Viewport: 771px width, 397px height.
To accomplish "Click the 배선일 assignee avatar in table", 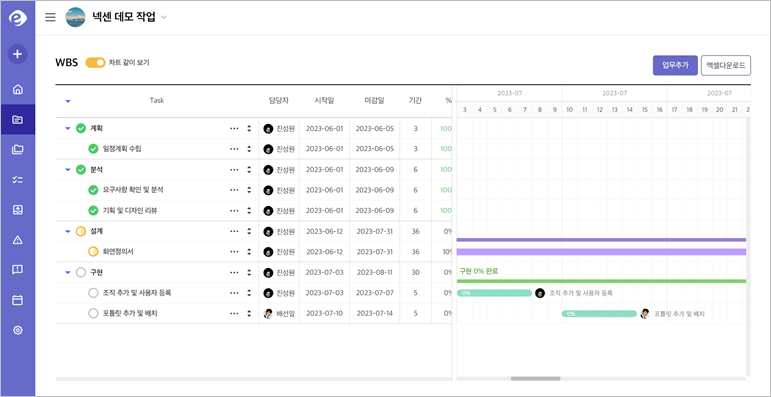I will pyautogui.click(x=268, y=313).
